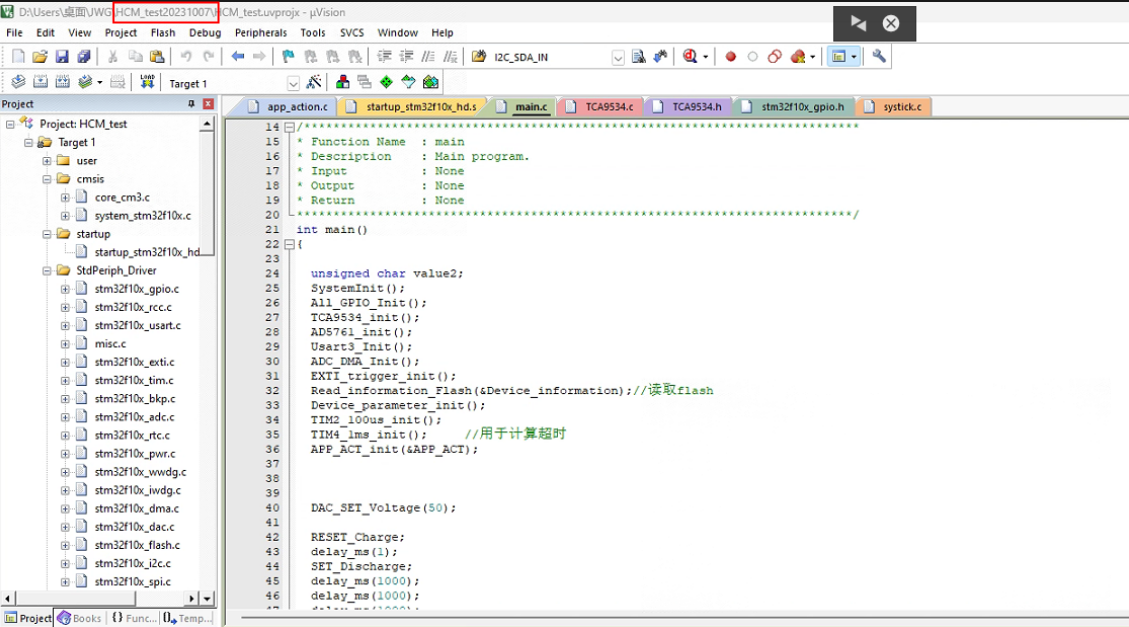This screenshot has height=627, width=1129.
Task: Select misc.c in the project tree
Action: coord(110,344)
